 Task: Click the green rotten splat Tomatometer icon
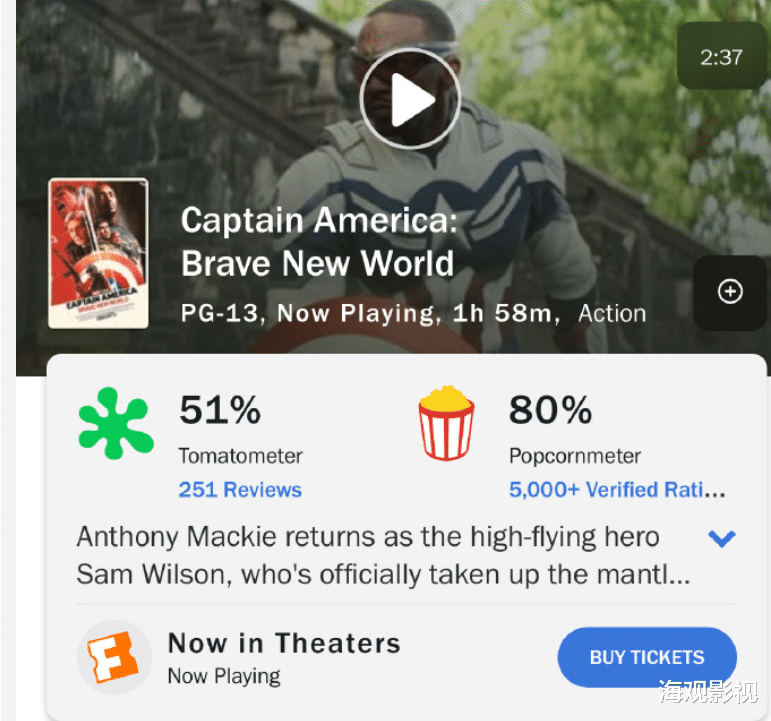pyautogui.click(x=116, y=424)
